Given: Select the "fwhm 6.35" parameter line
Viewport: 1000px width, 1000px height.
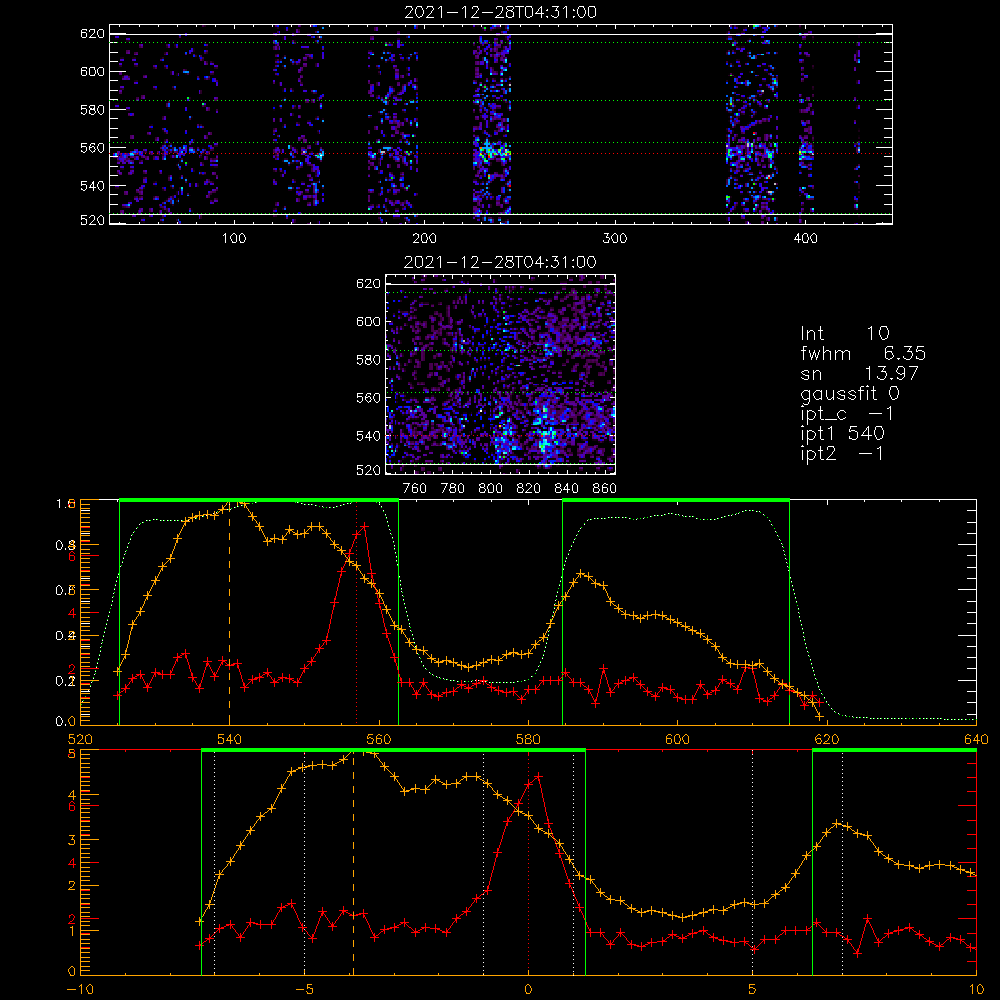Looking at the screenshot, I should [x=863, y=353].
